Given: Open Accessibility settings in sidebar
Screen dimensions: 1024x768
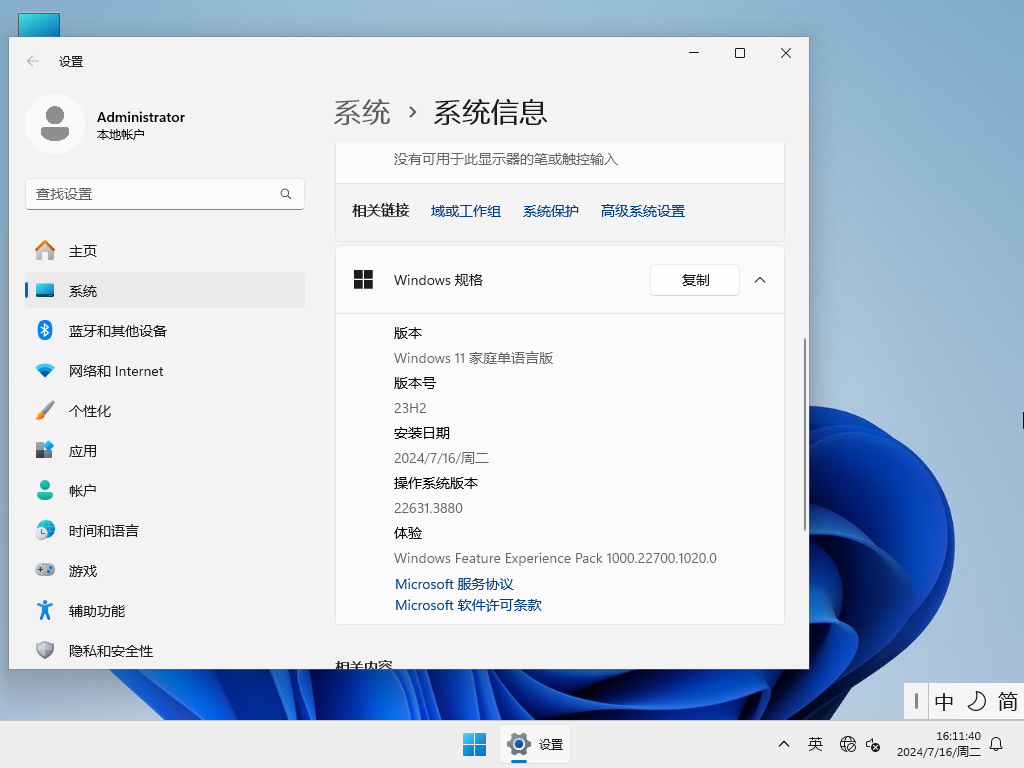Looking at the screenshot, I should (x=95, y=610).
